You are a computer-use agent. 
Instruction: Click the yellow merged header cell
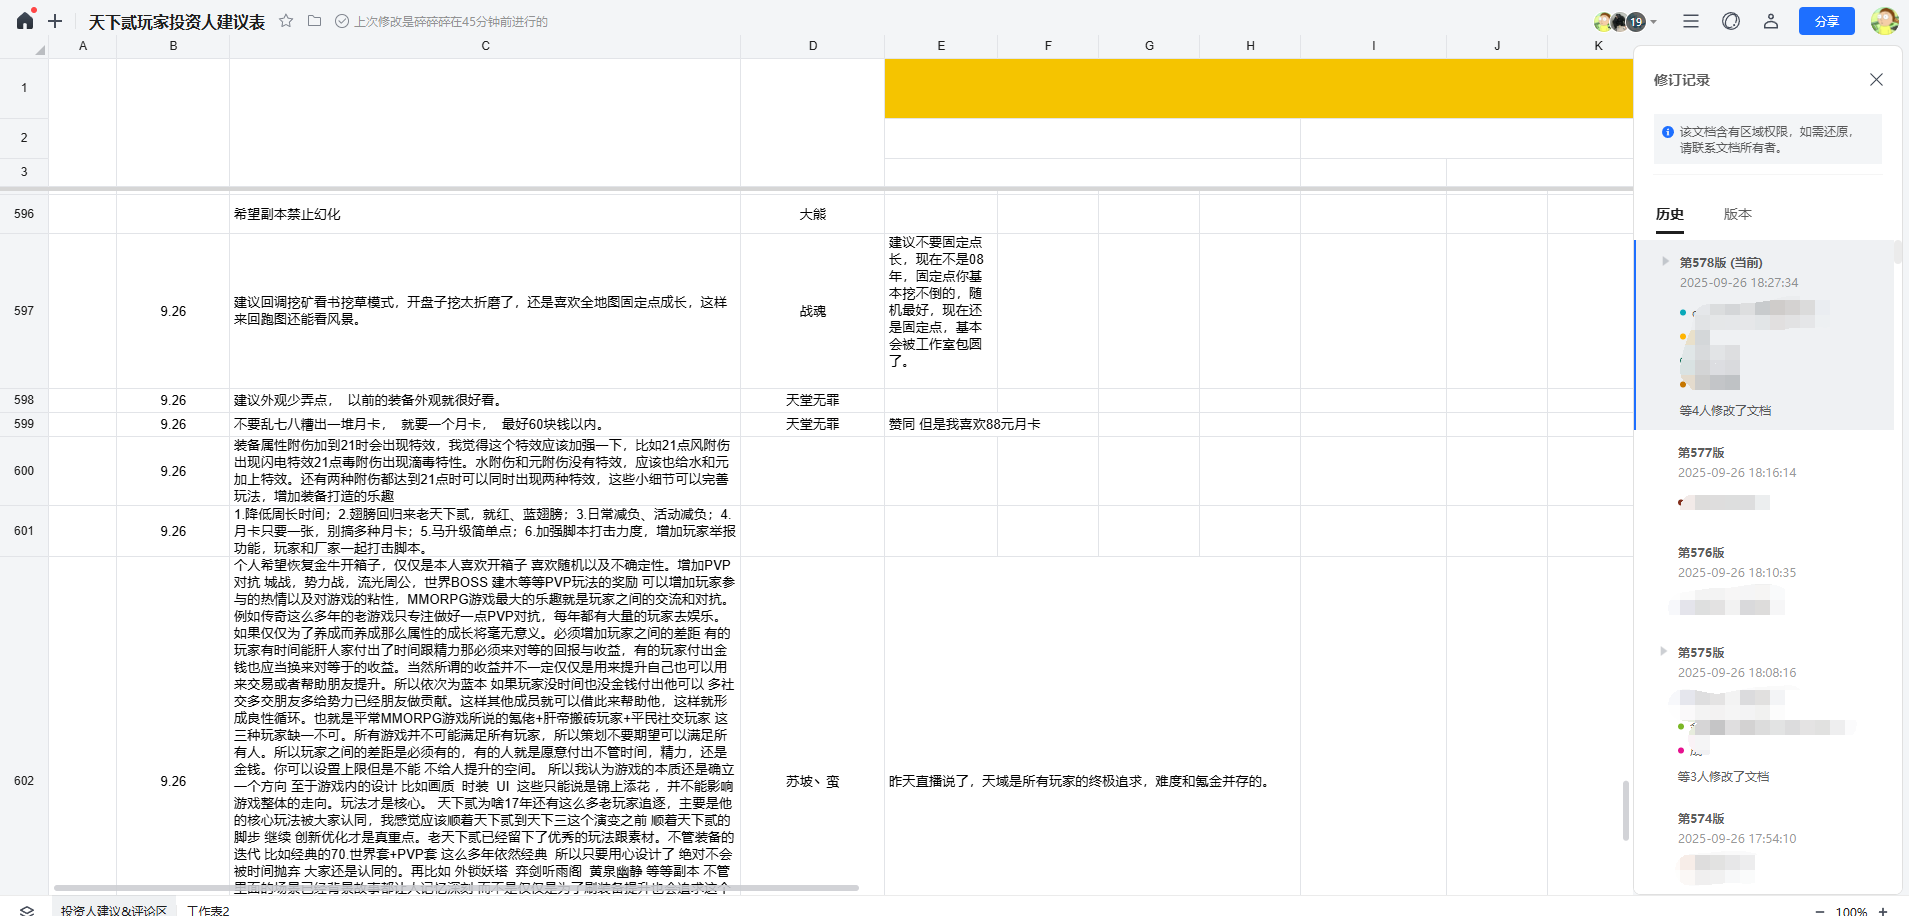click(1258, 88)
